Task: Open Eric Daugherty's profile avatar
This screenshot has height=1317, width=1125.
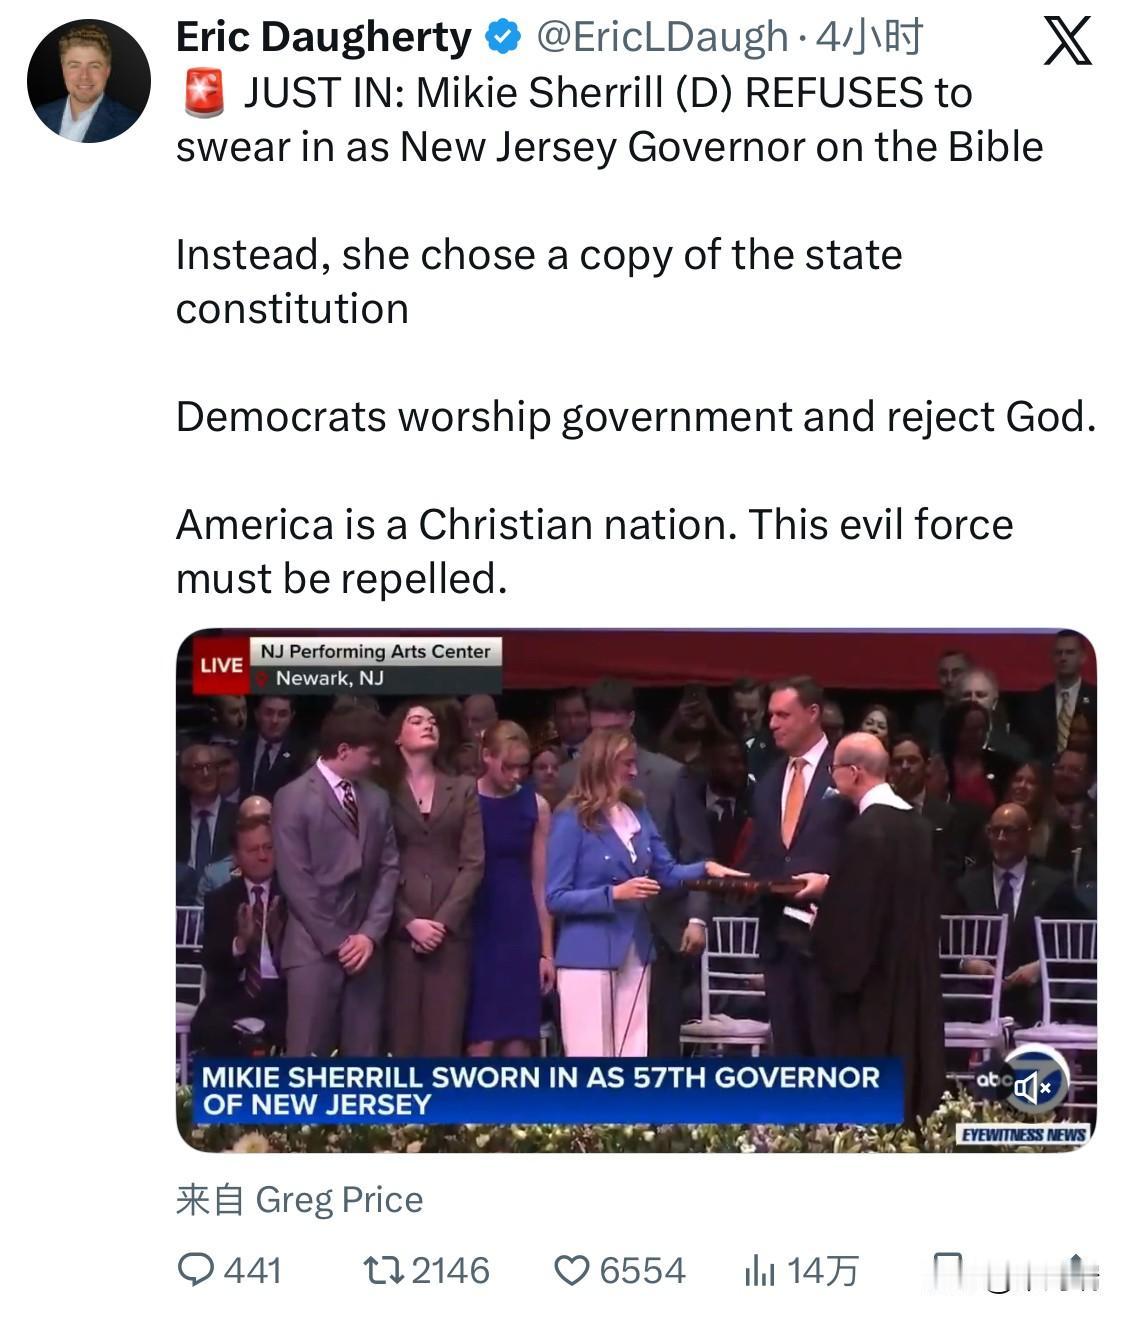Action: pos(88,82)
